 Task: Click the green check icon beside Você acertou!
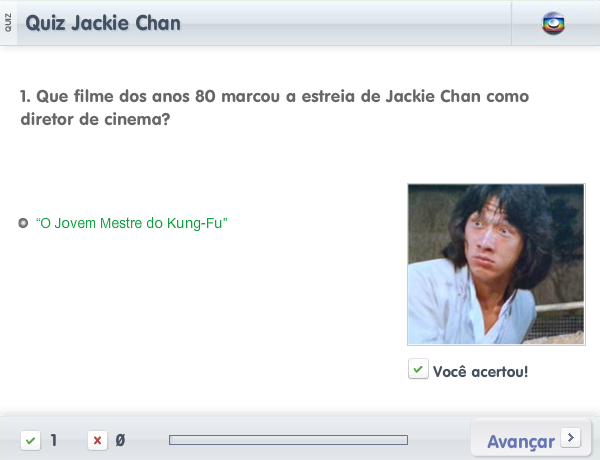[418, 369]
